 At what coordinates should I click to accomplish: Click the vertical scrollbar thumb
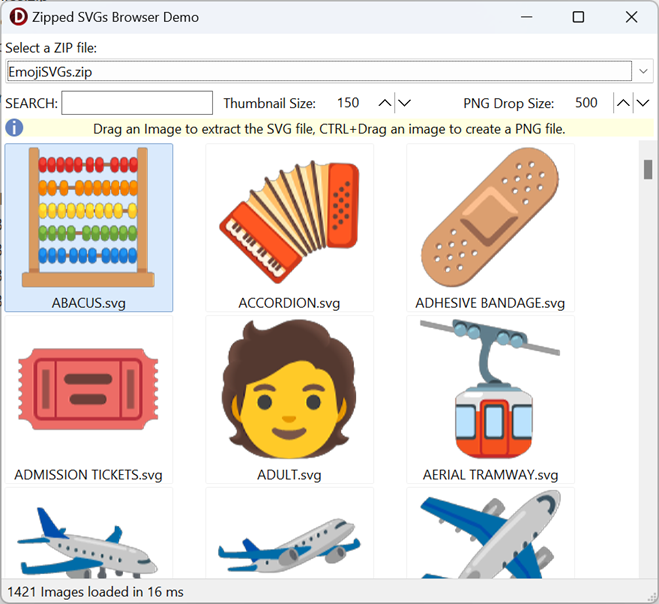pyautogui.click(x=648, y=169)
